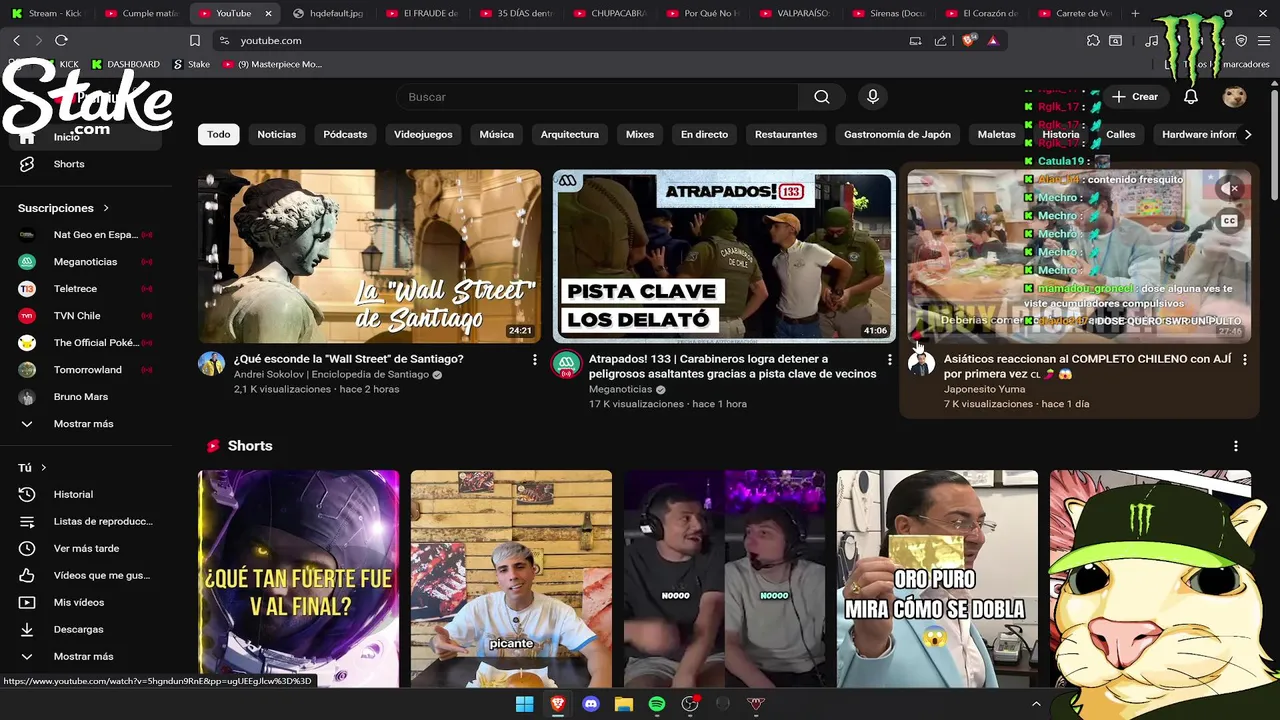The image size is (1280, 720).
Task: Open the Andrei Sokolov channel avatar
Action: pos(211,364)
